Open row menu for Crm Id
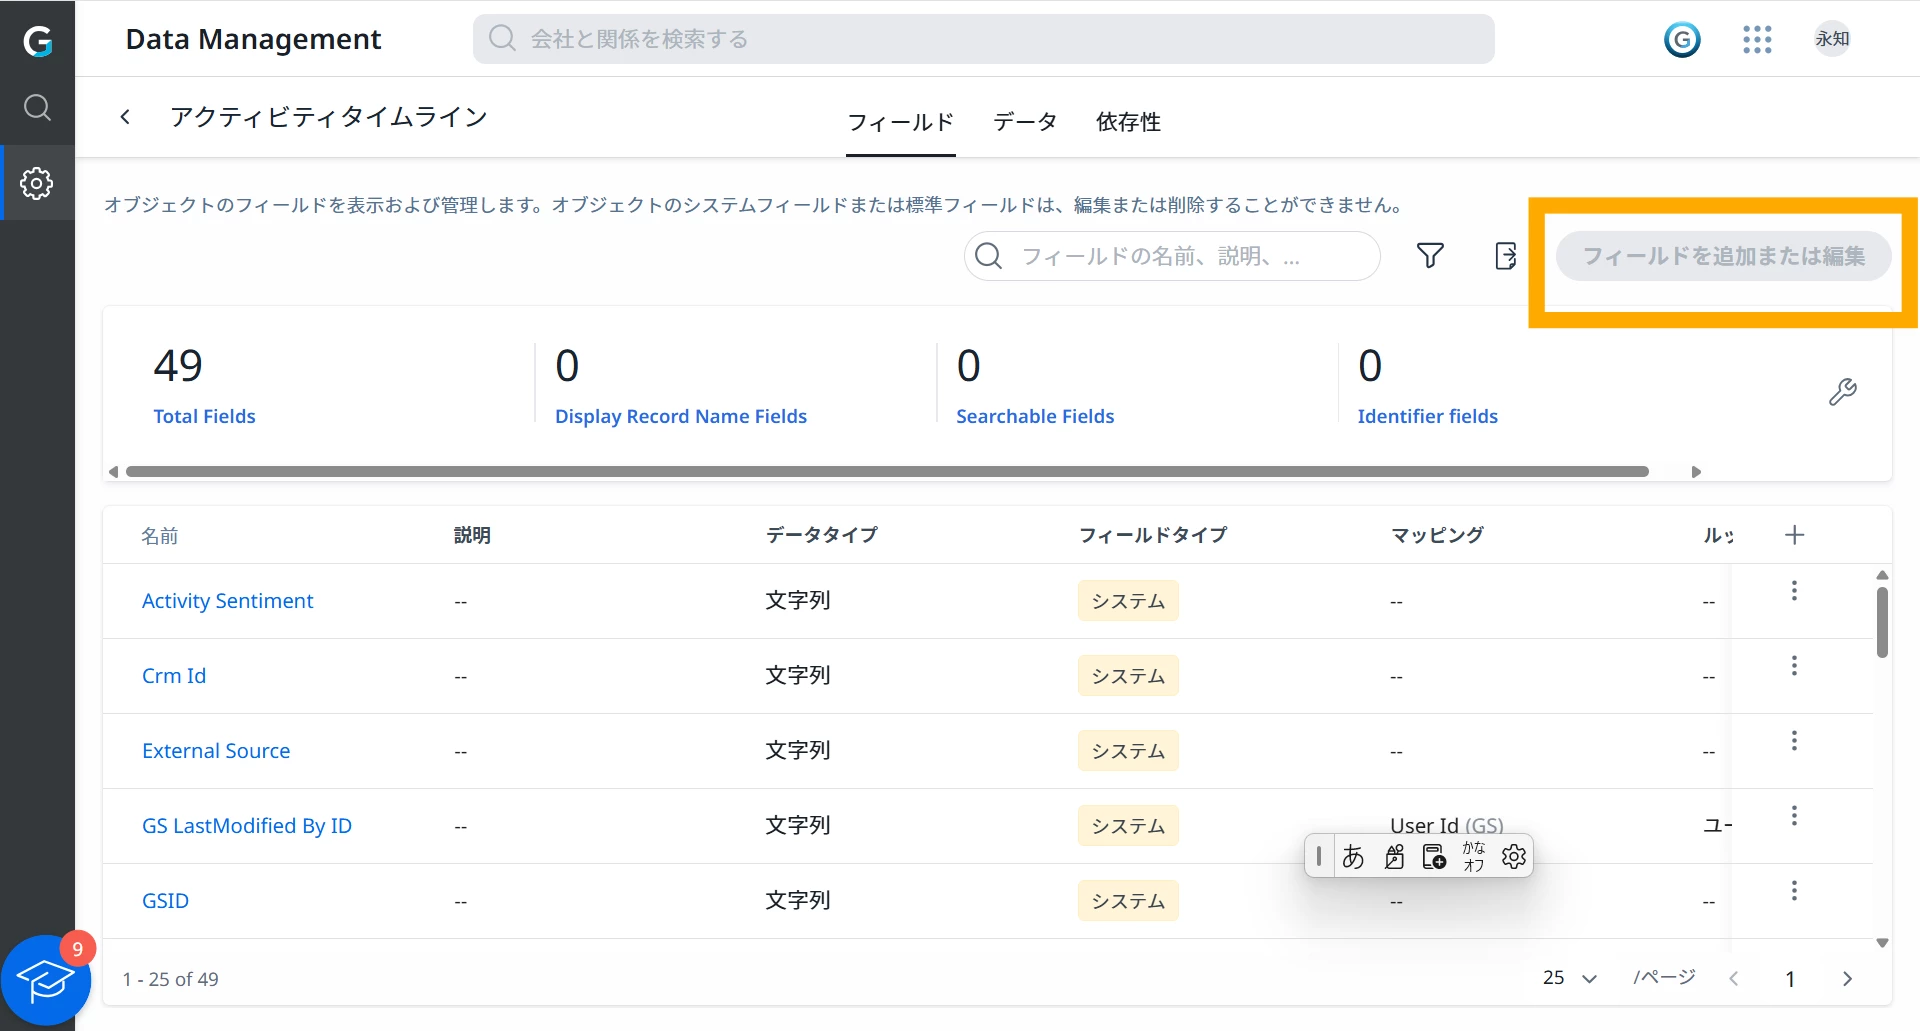The image size is (1920, 1031). tap(1794, 666)
